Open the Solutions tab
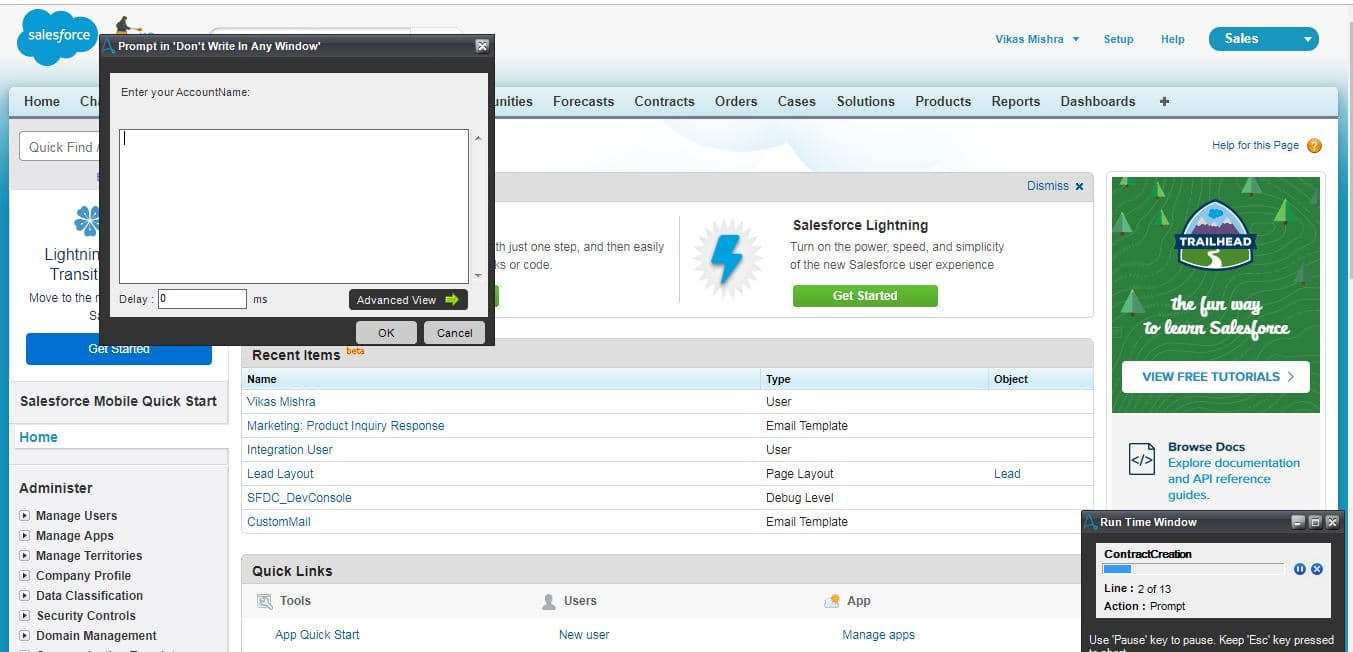Viewport: 1353px width, 652px height. (x=866, y=101)
